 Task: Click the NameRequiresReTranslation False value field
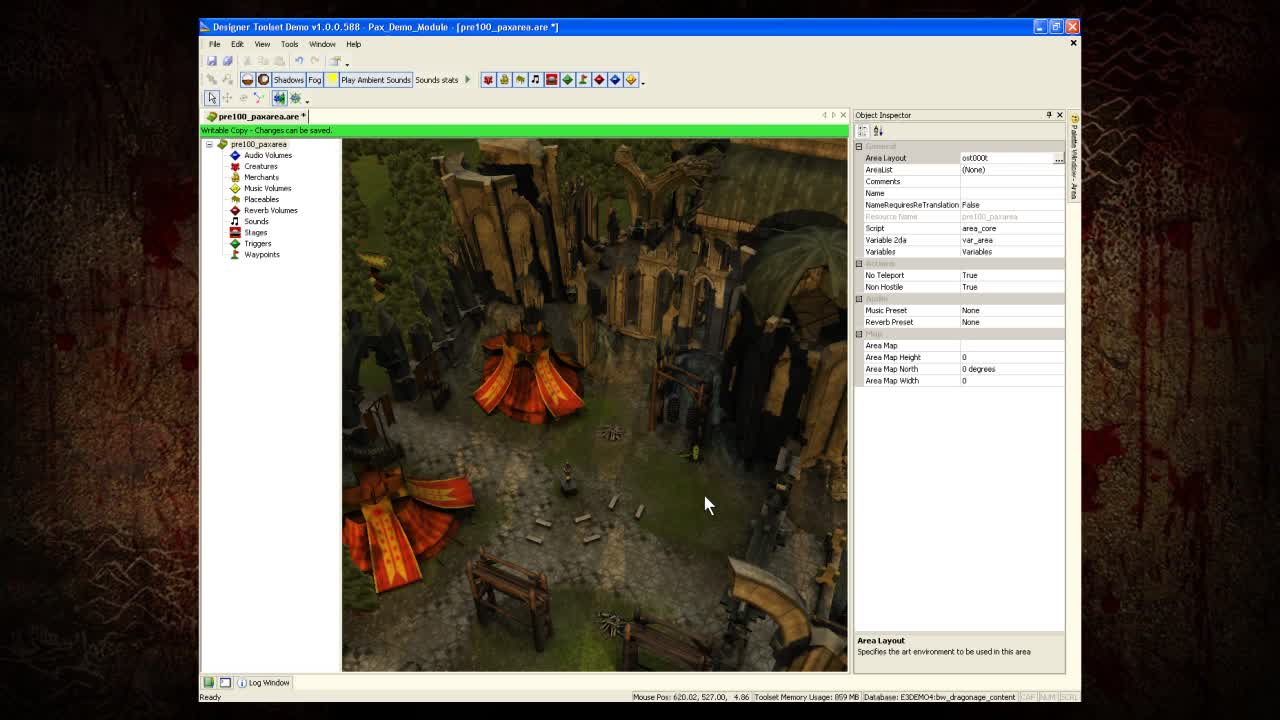coord(1010,205)
